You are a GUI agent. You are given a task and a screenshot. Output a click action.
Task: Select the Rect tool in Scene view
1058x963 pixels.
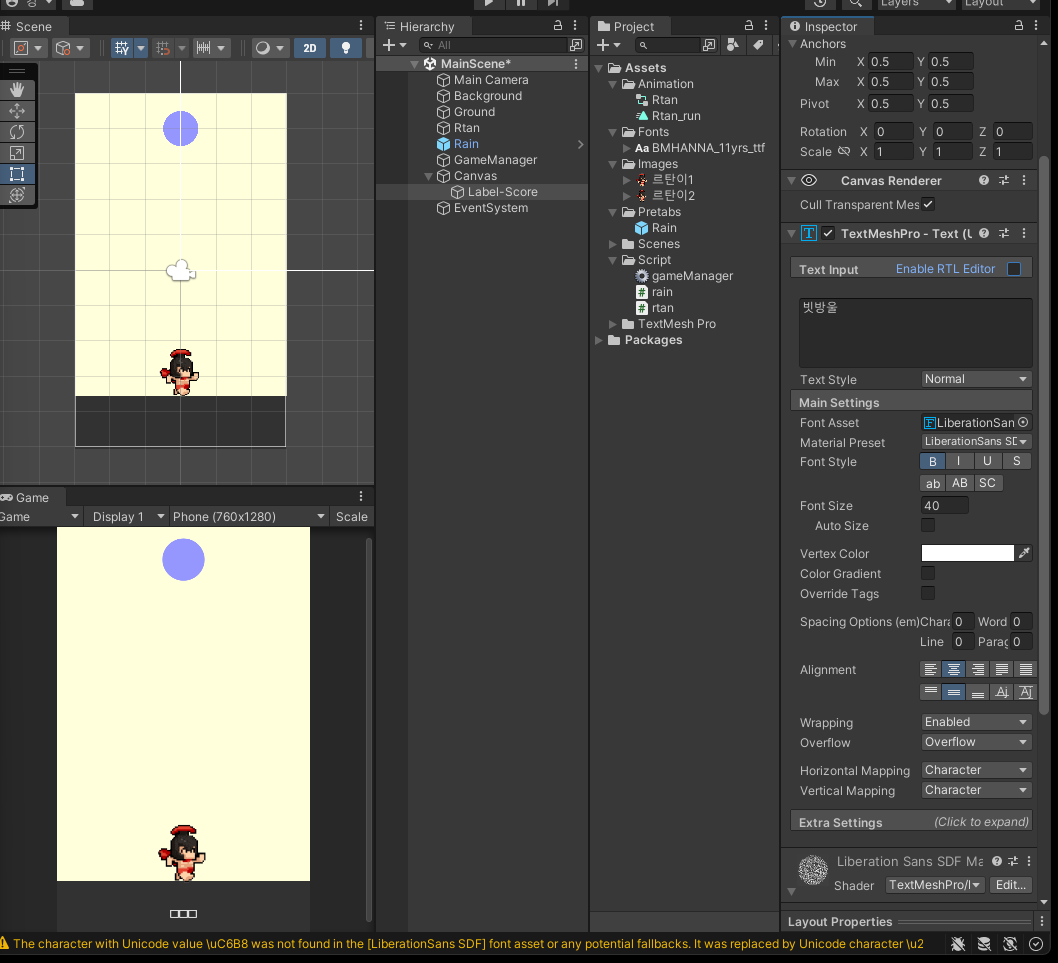17,174
